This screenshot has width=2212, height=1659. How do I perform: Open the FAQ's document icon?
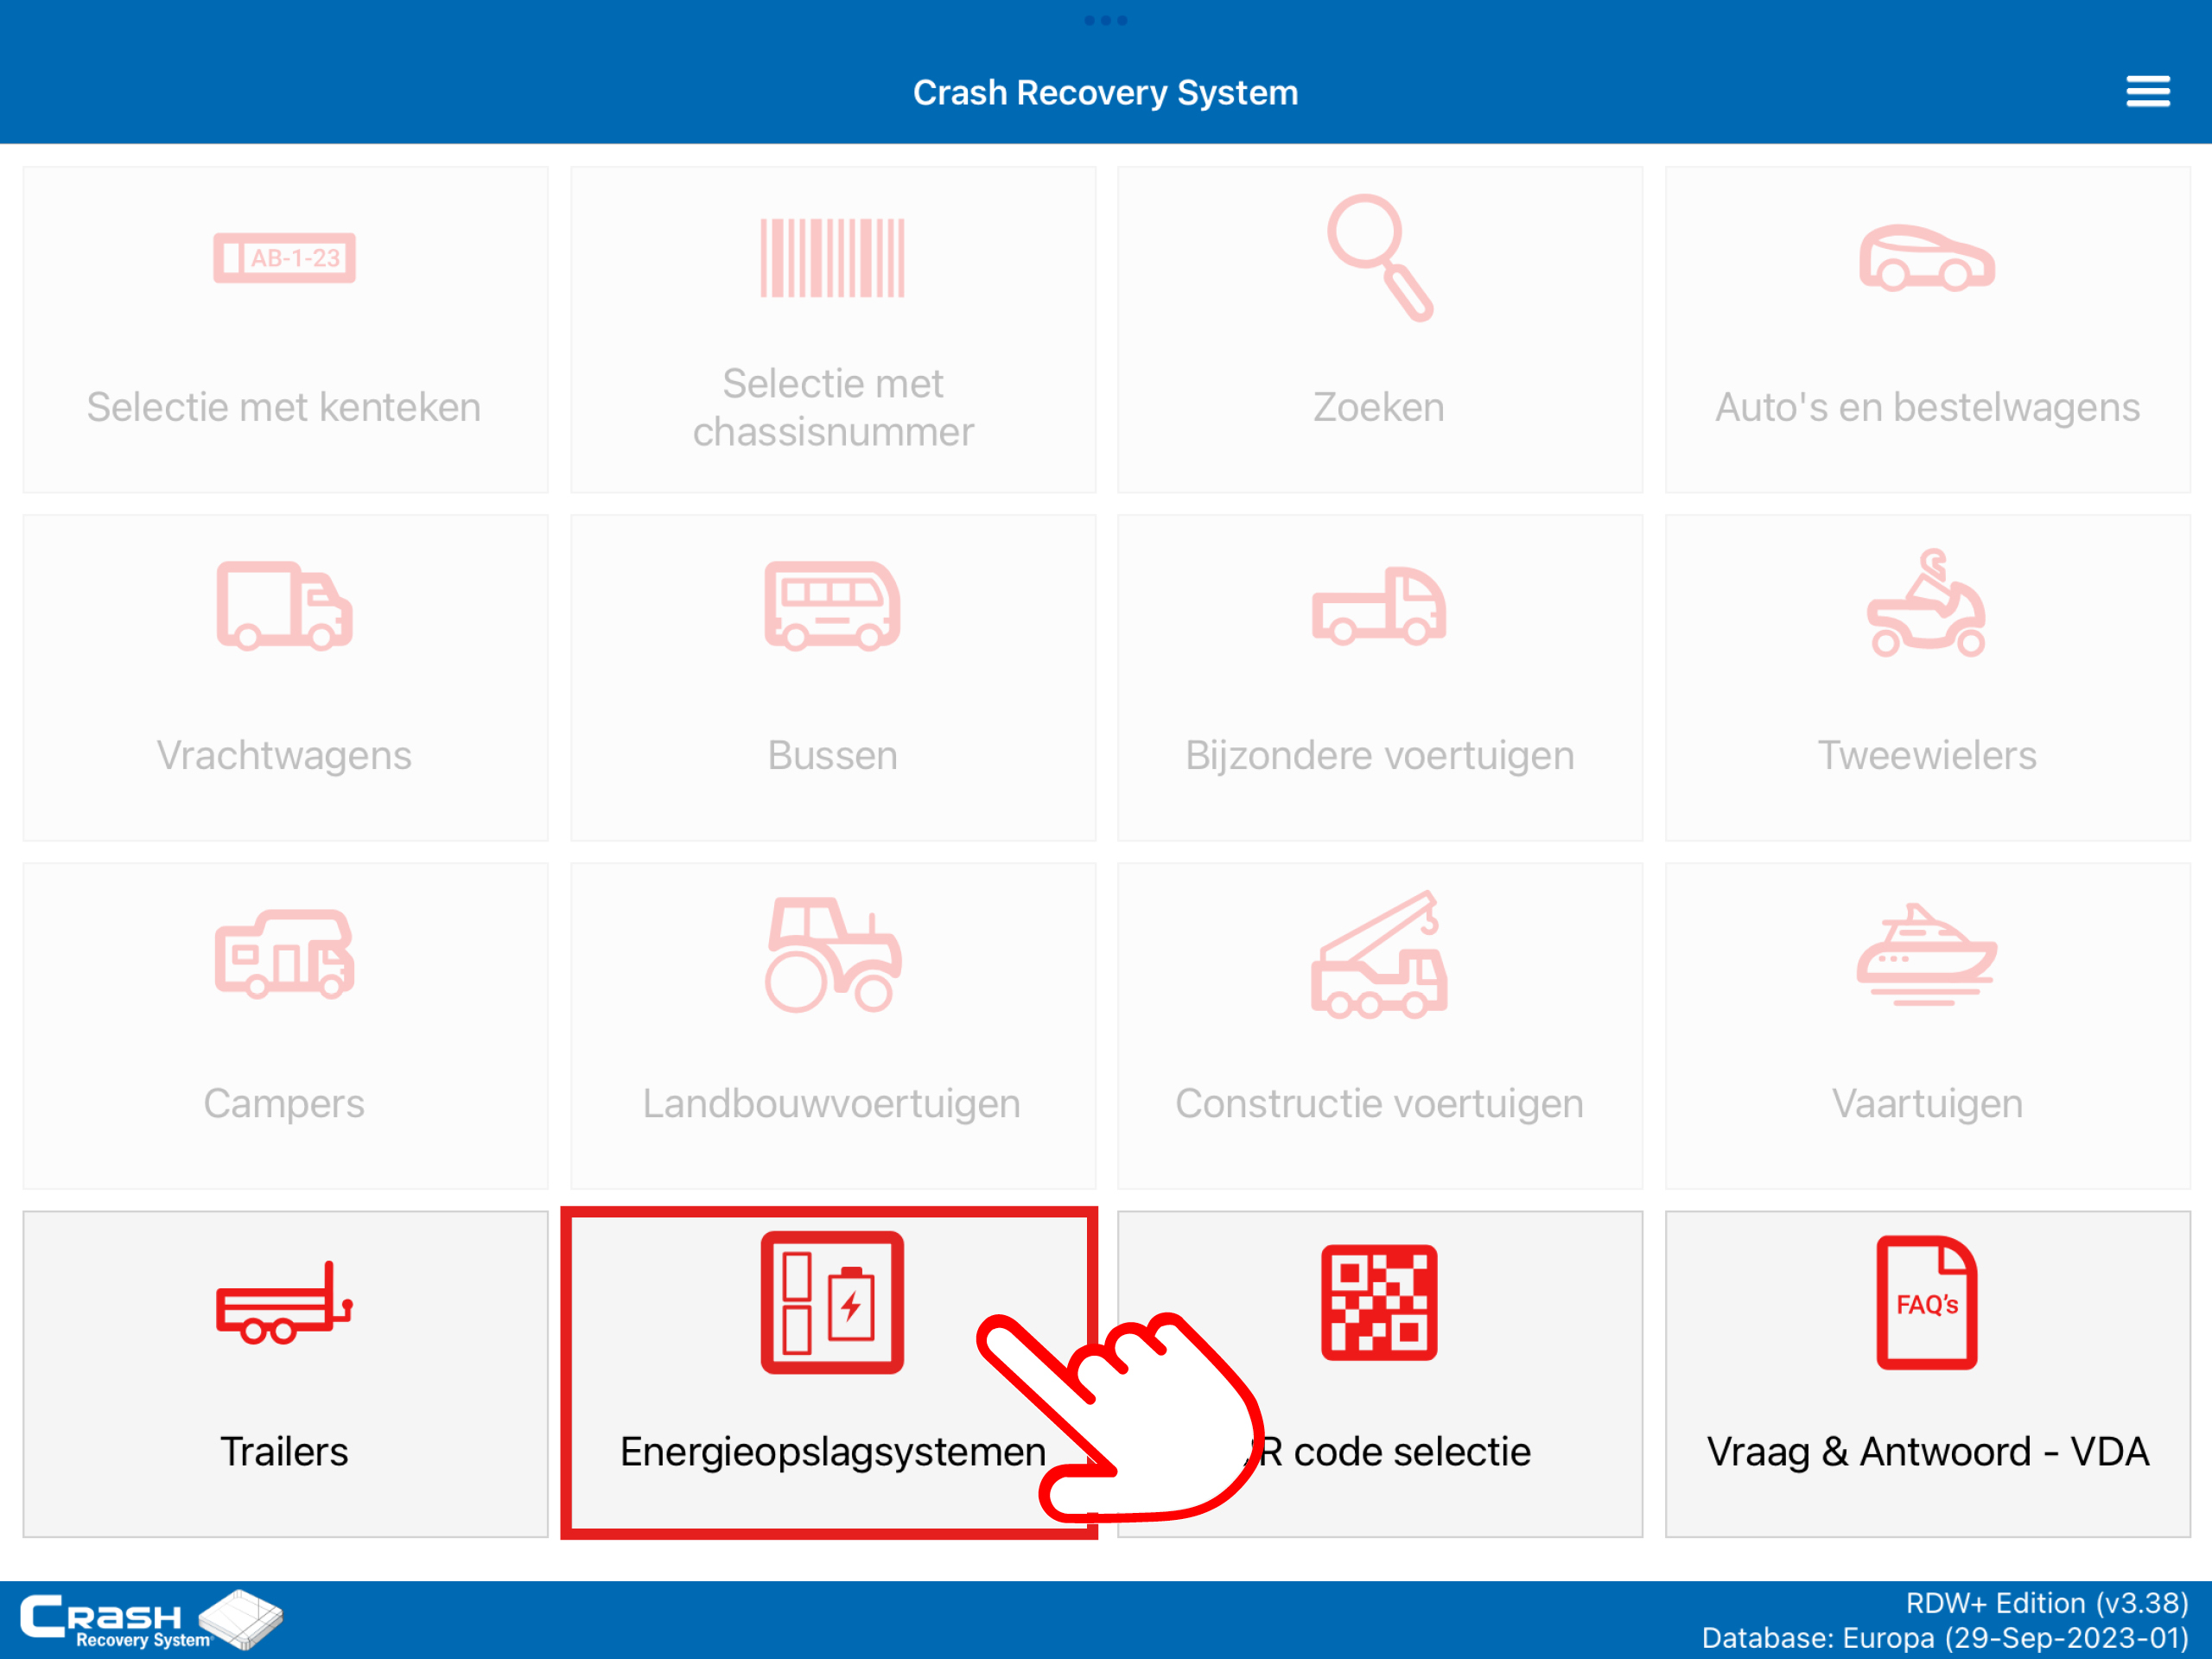[1927, 1302]
